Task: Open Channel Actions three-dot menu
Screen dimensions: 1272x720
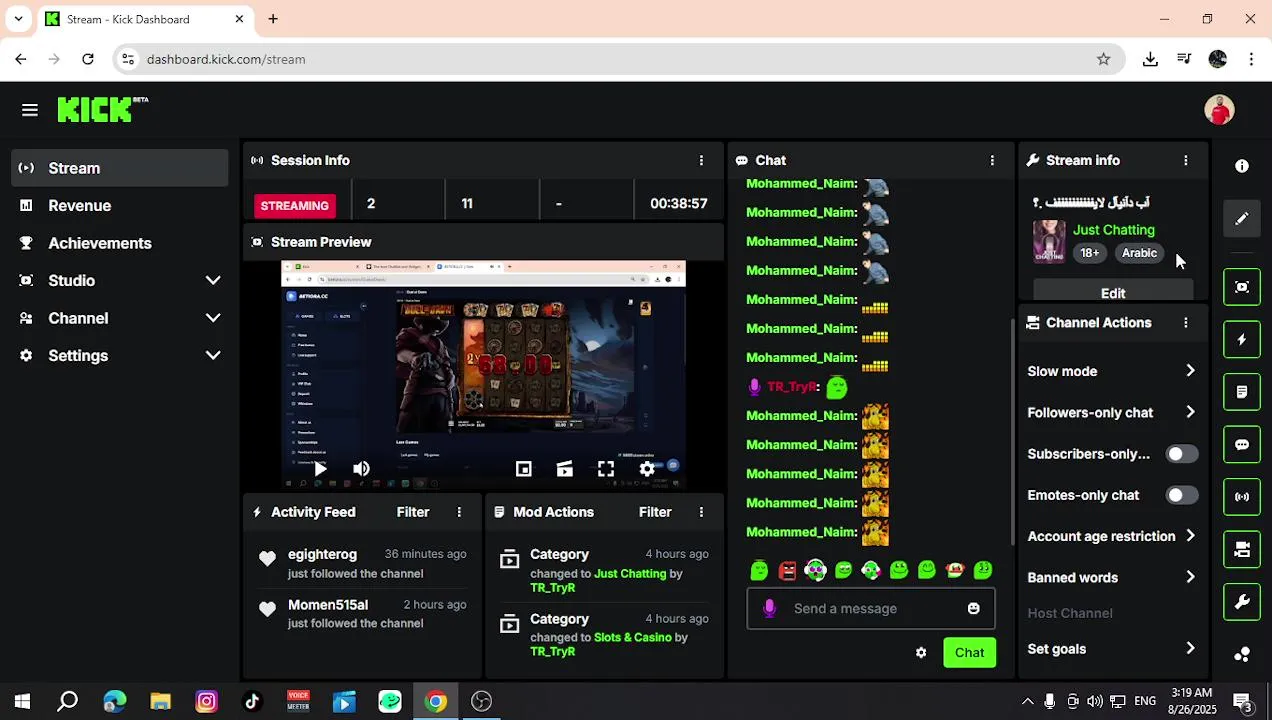Action: point(1186,323)
